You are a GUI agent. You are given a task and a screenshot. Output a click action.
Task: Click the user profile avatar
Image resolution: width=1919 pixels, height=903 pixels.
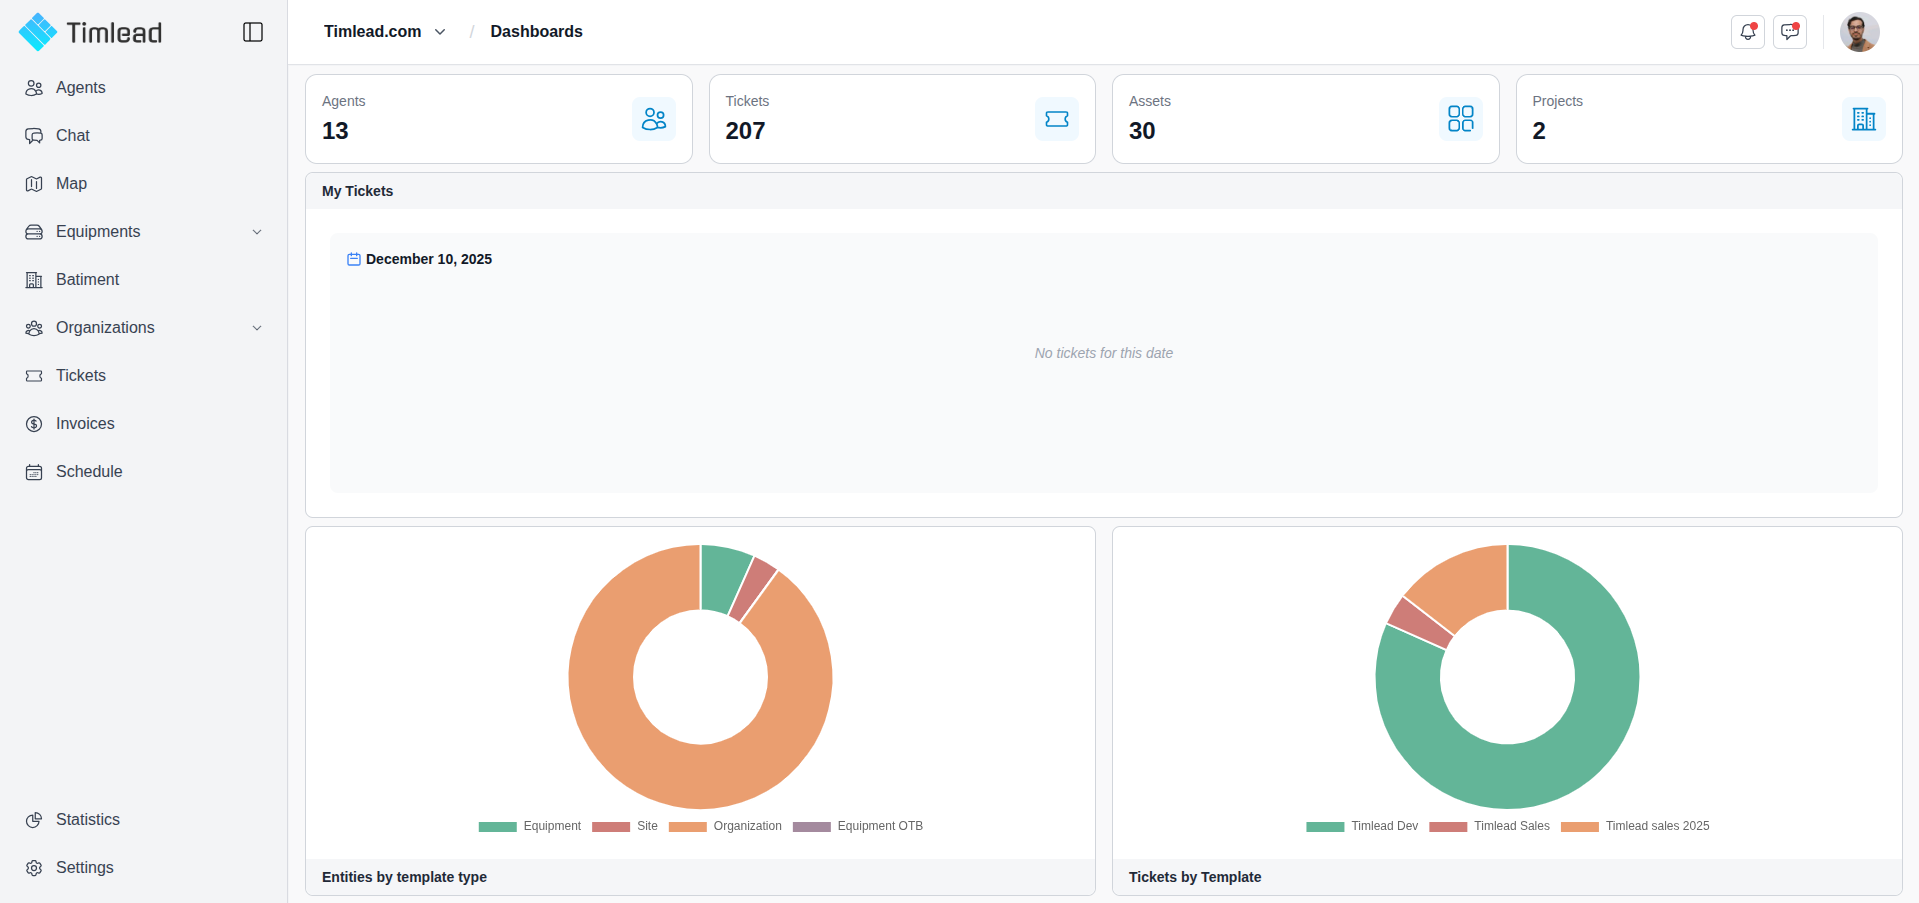pyautogui.click(x=1859, y=32)
